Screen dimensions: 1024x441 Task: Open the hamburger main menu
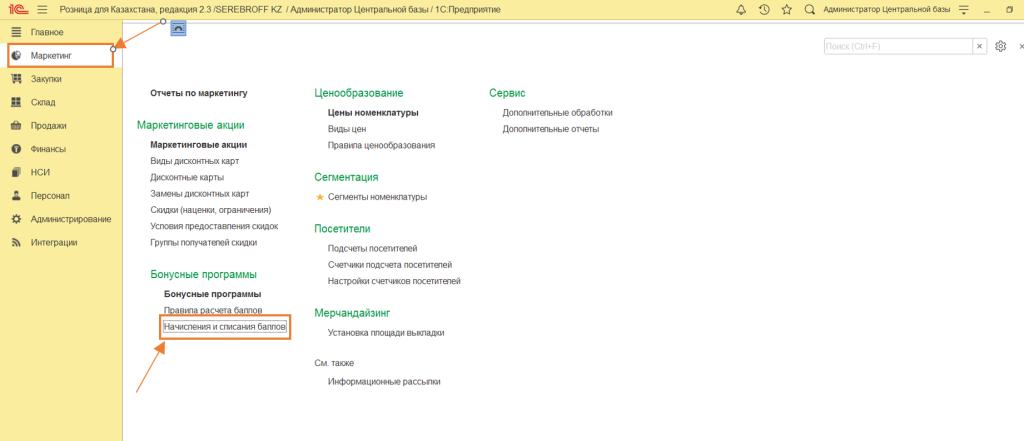[42, 9]
